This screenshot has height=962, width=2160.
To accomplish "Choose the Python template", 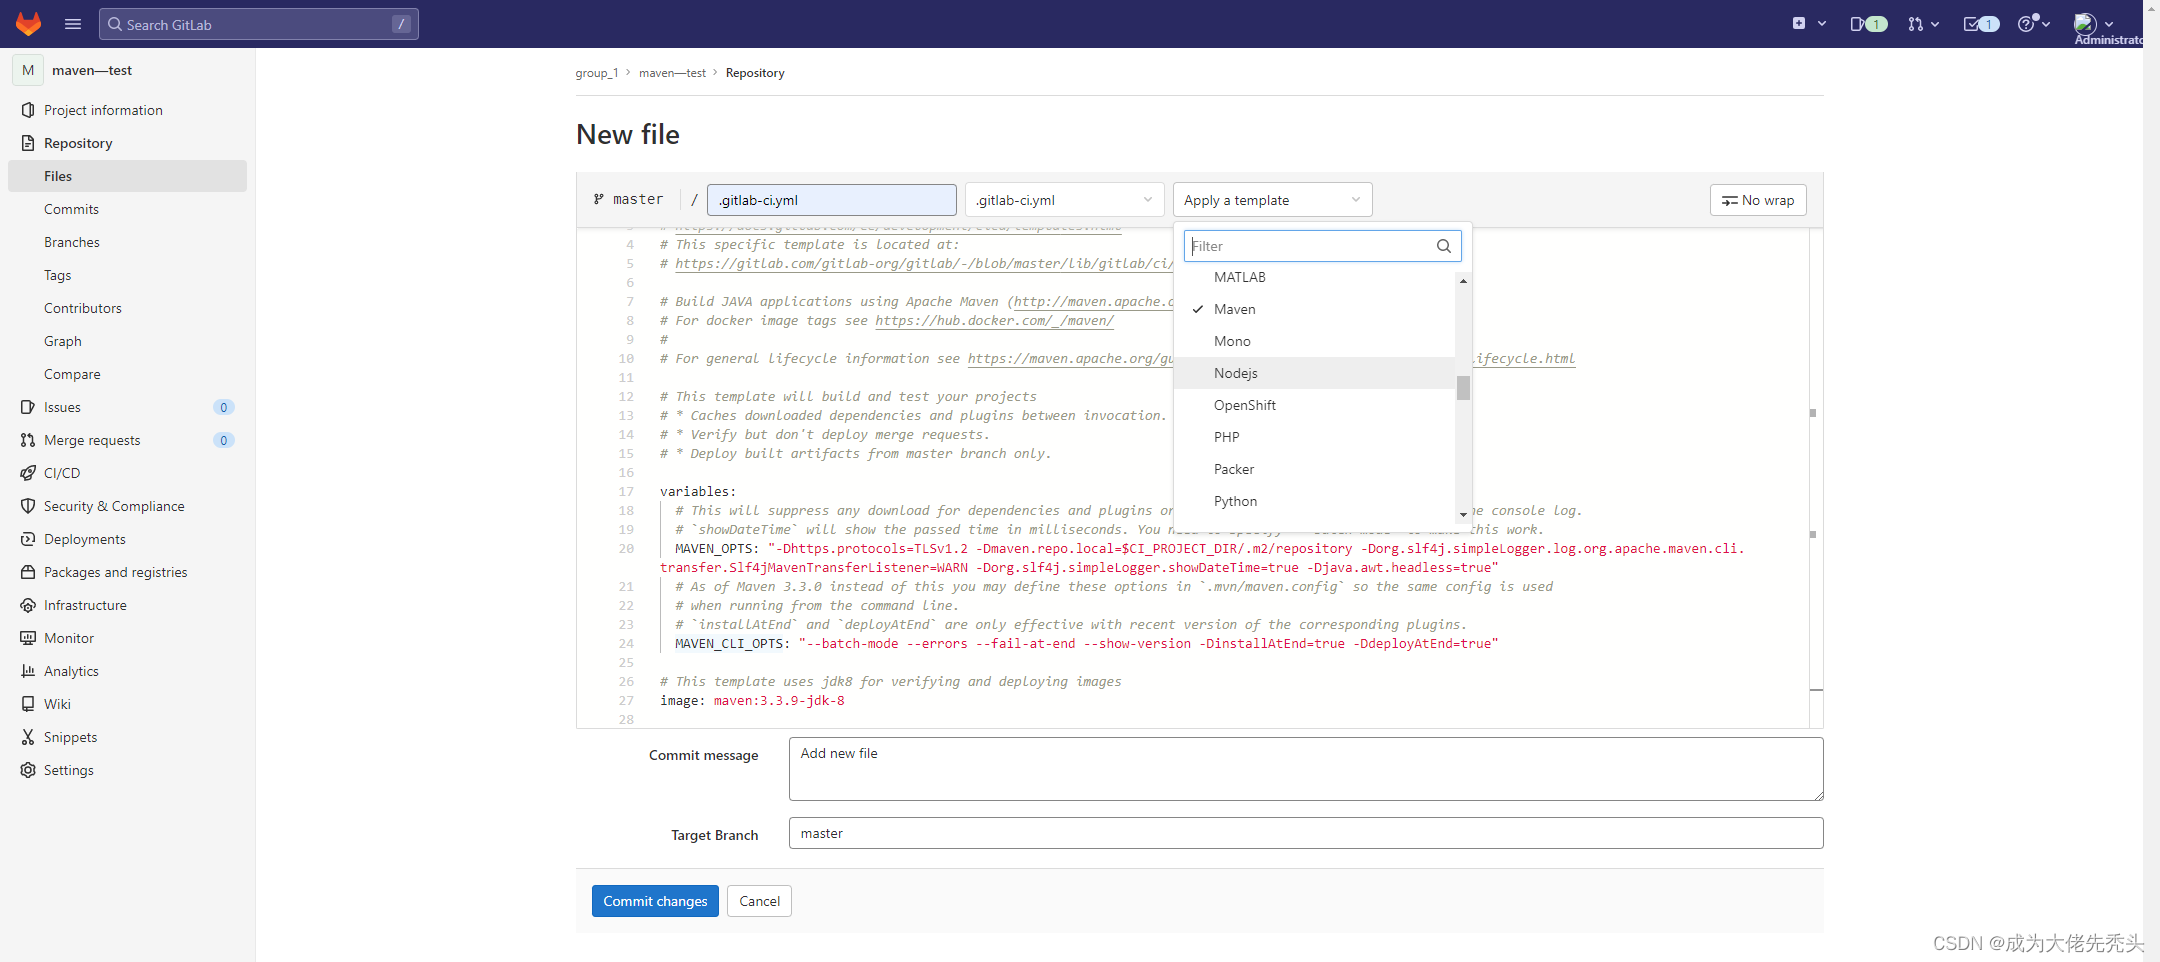I will click(x=1314, y=501).
